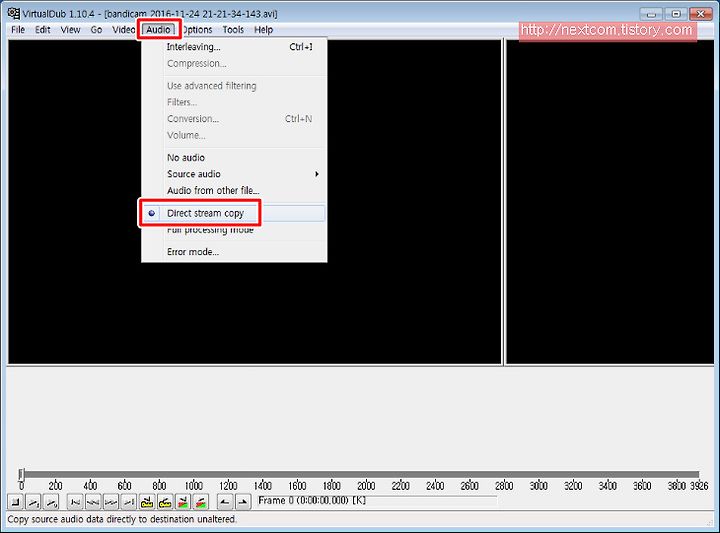The height and width of the screenshot is (533, 720).
Task: Close the open Audio menu
Action: [158, 30]
